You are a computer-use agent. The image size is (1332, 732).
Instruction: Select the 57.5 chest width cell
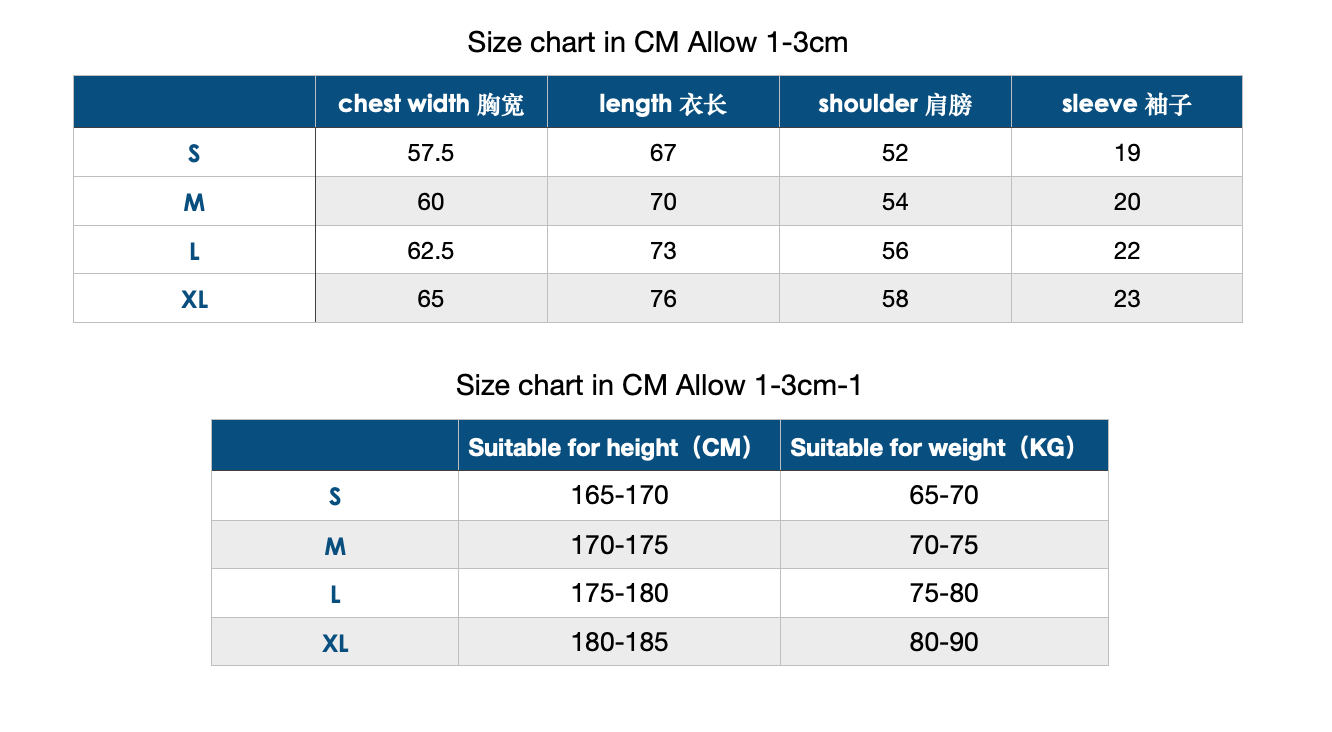(431, 153)
